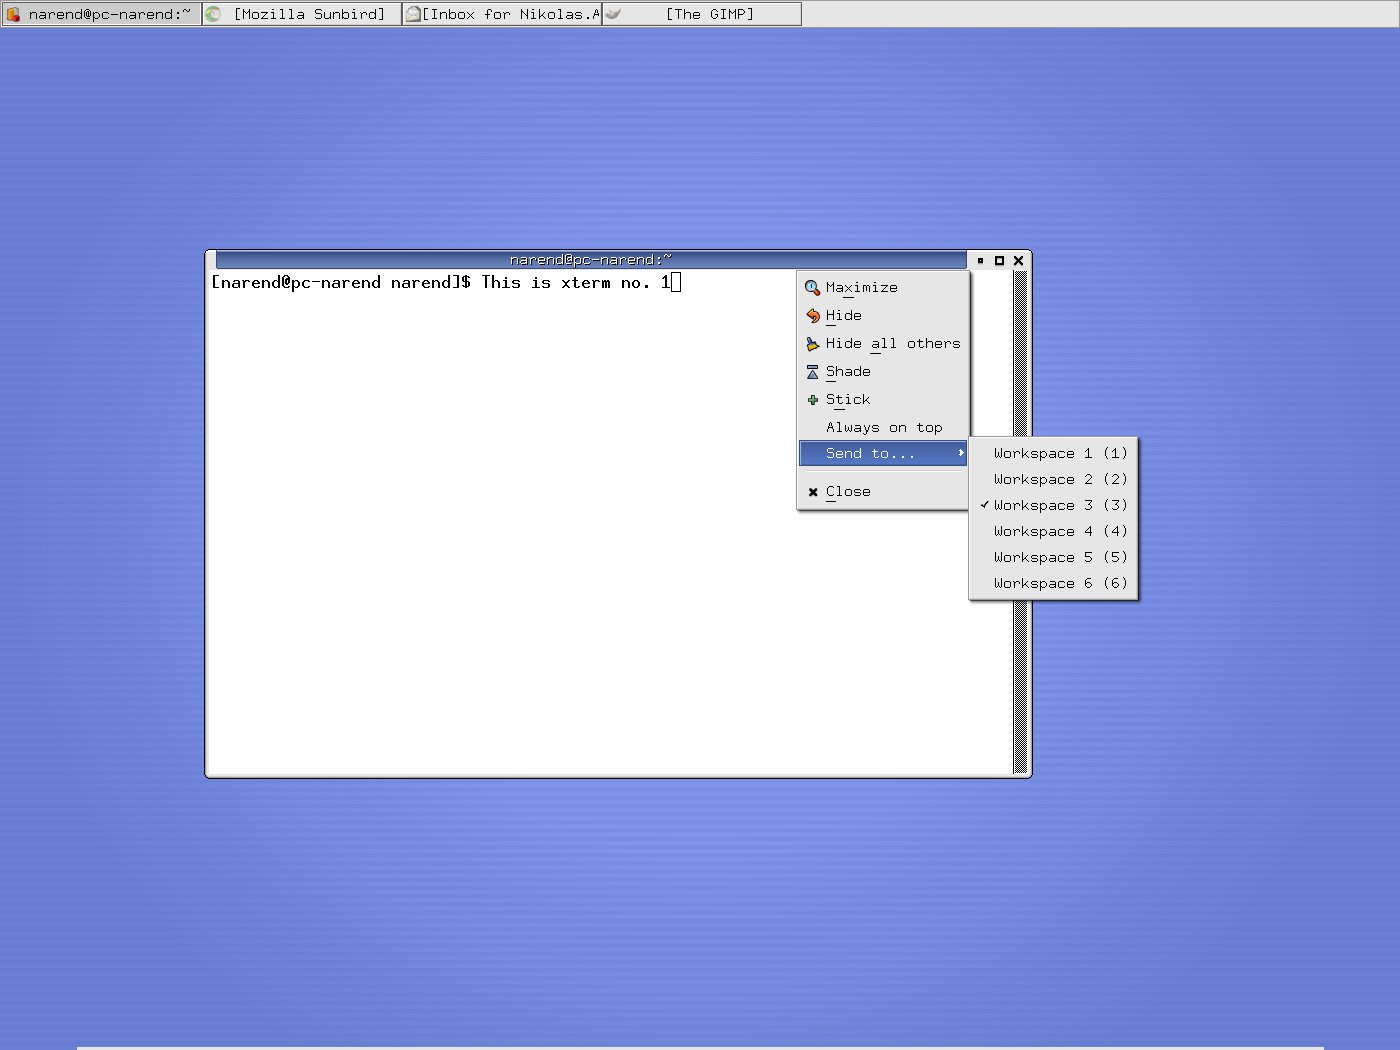1400x1050 pixels.
Task: Switch to the Inbox for Nikolas taskbar button
Action: click(502, 14)
